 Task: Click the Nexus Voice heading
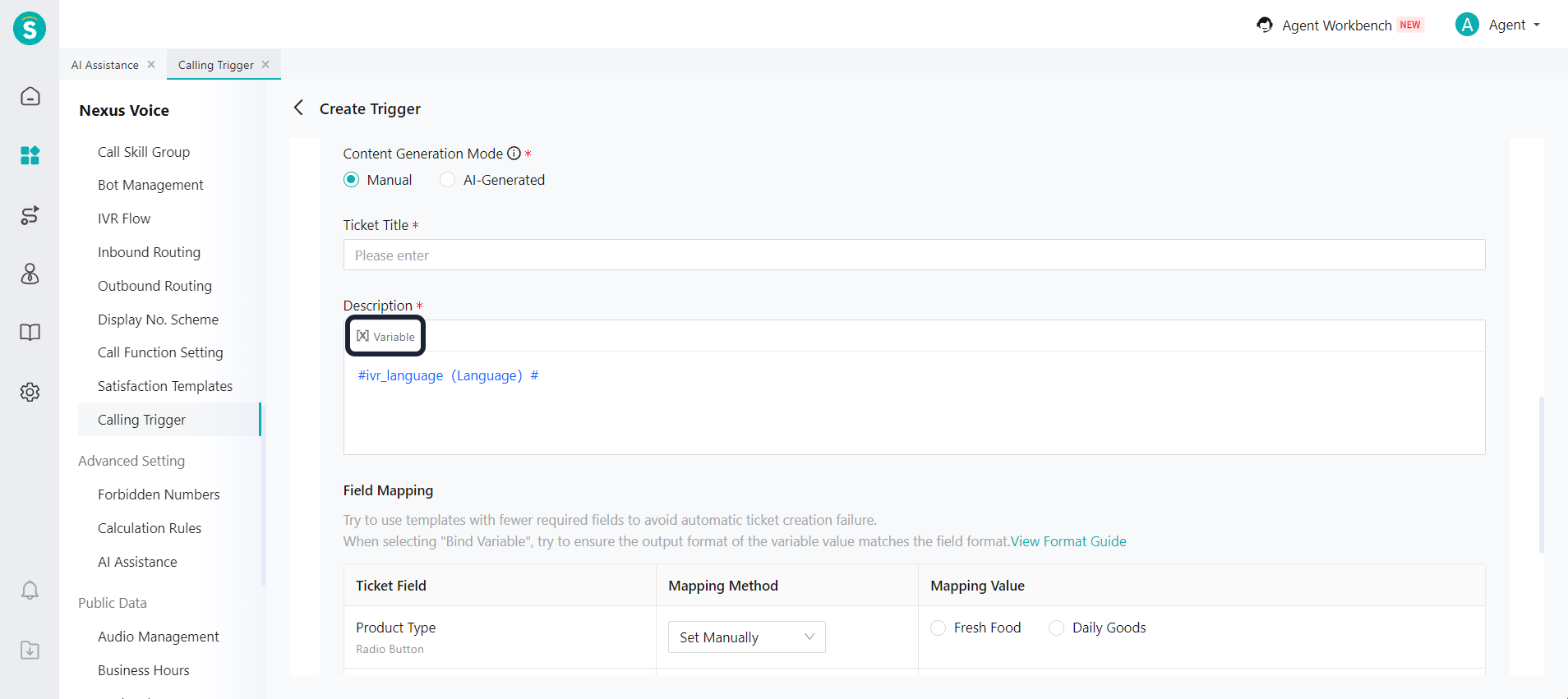pyautogui.click(x=124, y=111)
